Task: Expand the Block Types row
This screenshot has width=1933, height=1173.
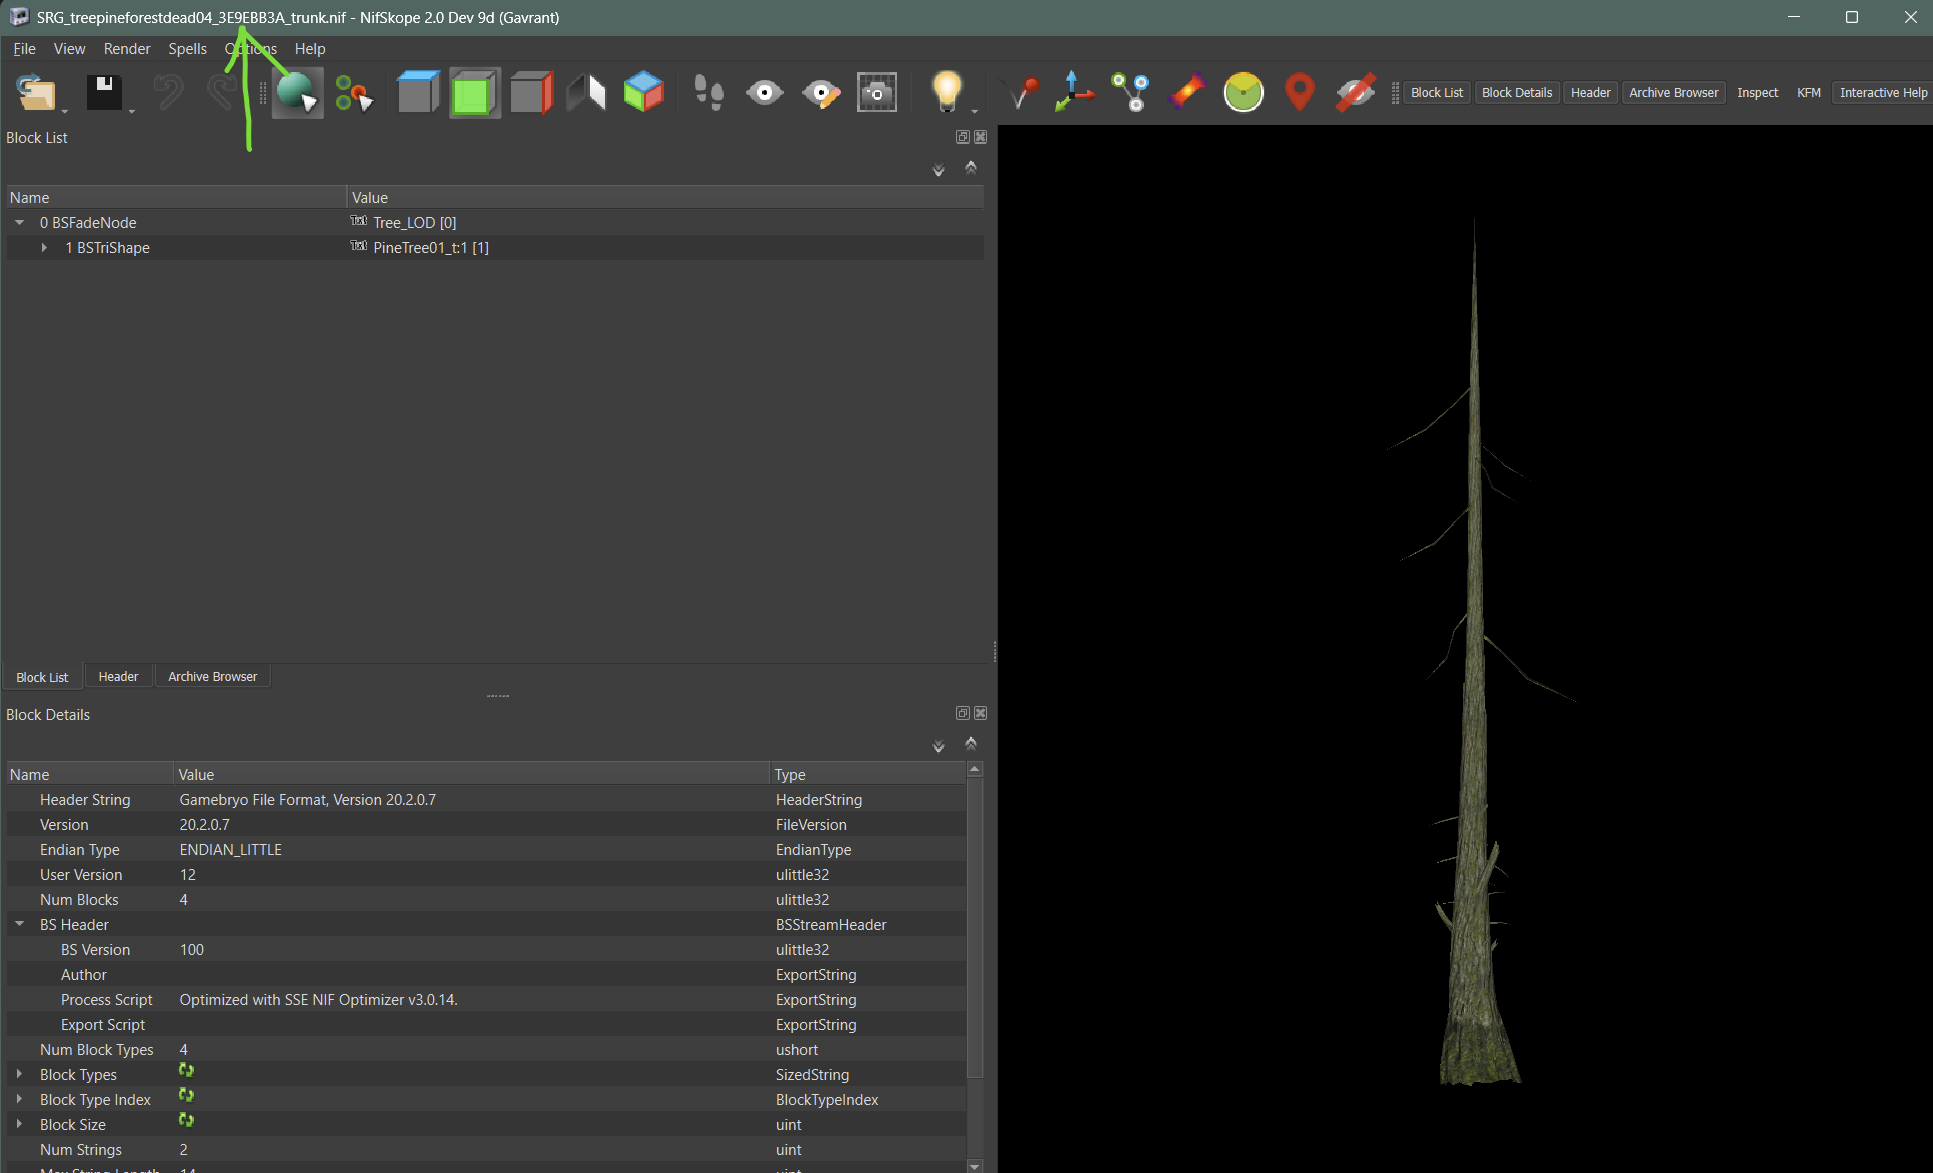Action: click(20, 1074)
